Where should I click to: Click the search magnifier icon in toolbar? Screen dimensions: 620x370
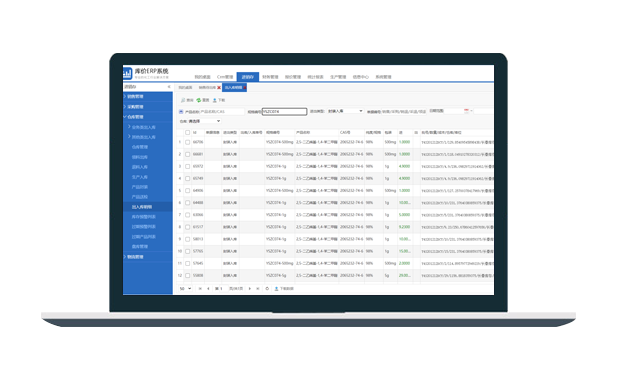[x=183, y=100]
